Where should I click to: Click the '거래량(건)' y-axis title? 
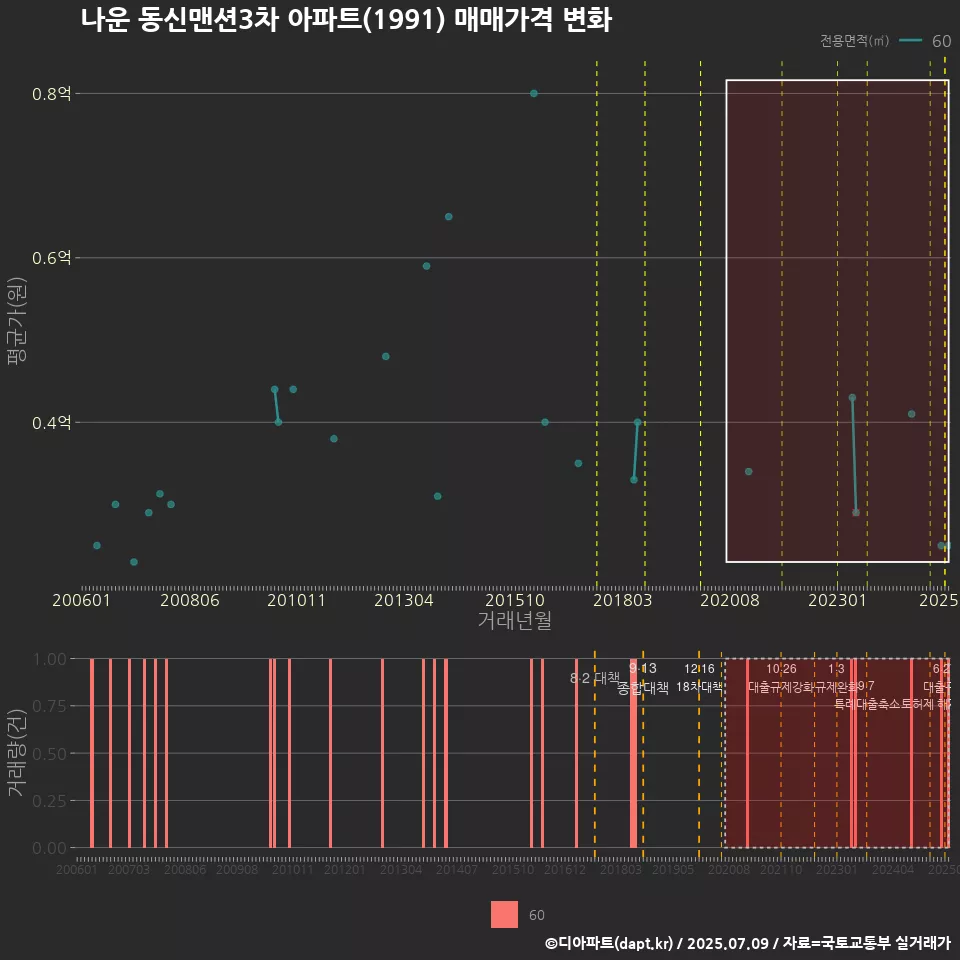17,753
